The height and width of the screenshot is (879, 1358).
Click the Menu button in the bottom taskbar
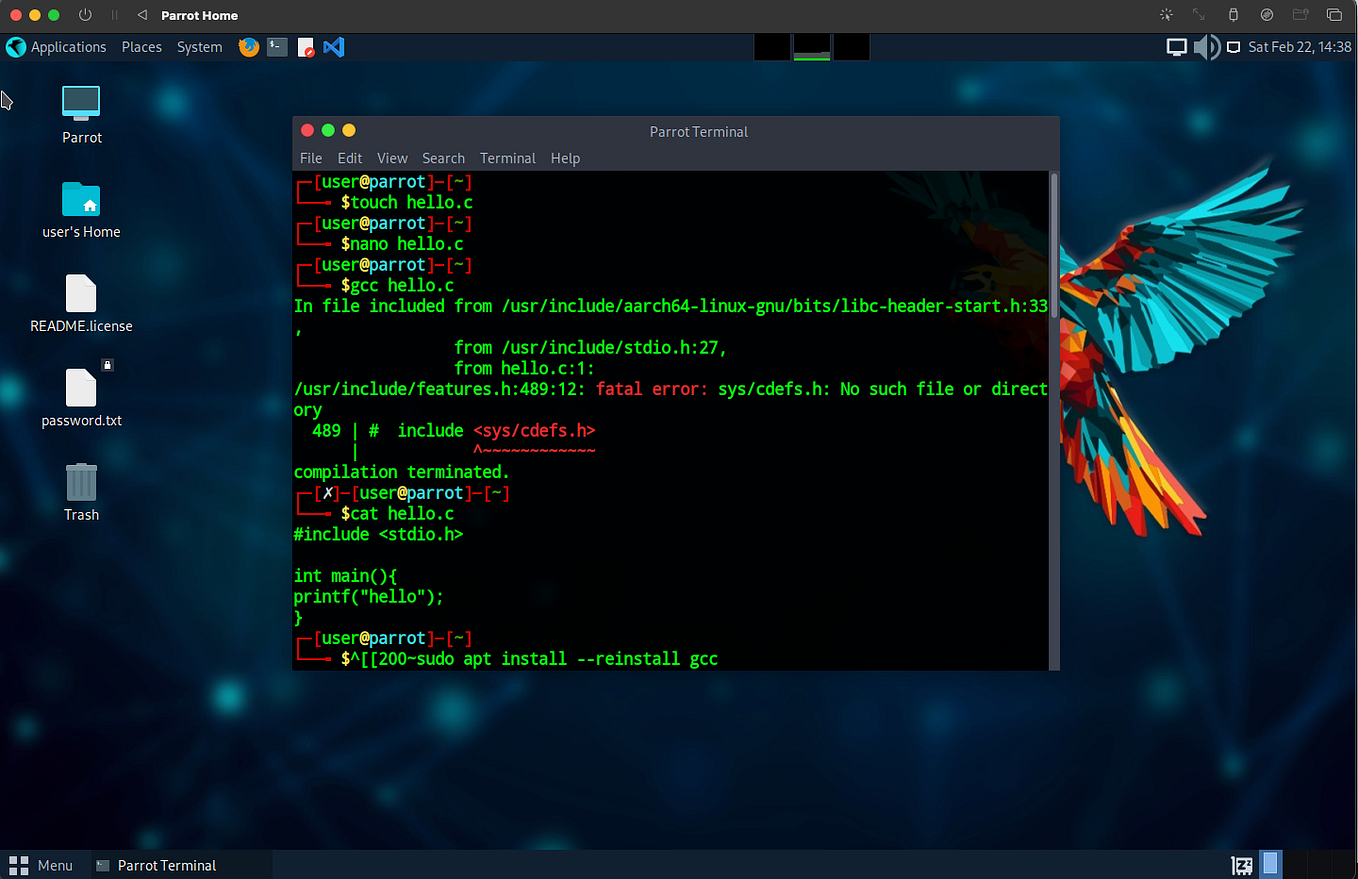coord(44,864)
